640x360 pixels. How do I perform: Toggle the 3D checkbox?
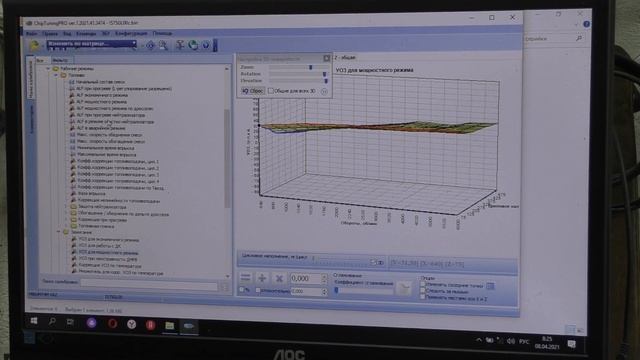373,262
